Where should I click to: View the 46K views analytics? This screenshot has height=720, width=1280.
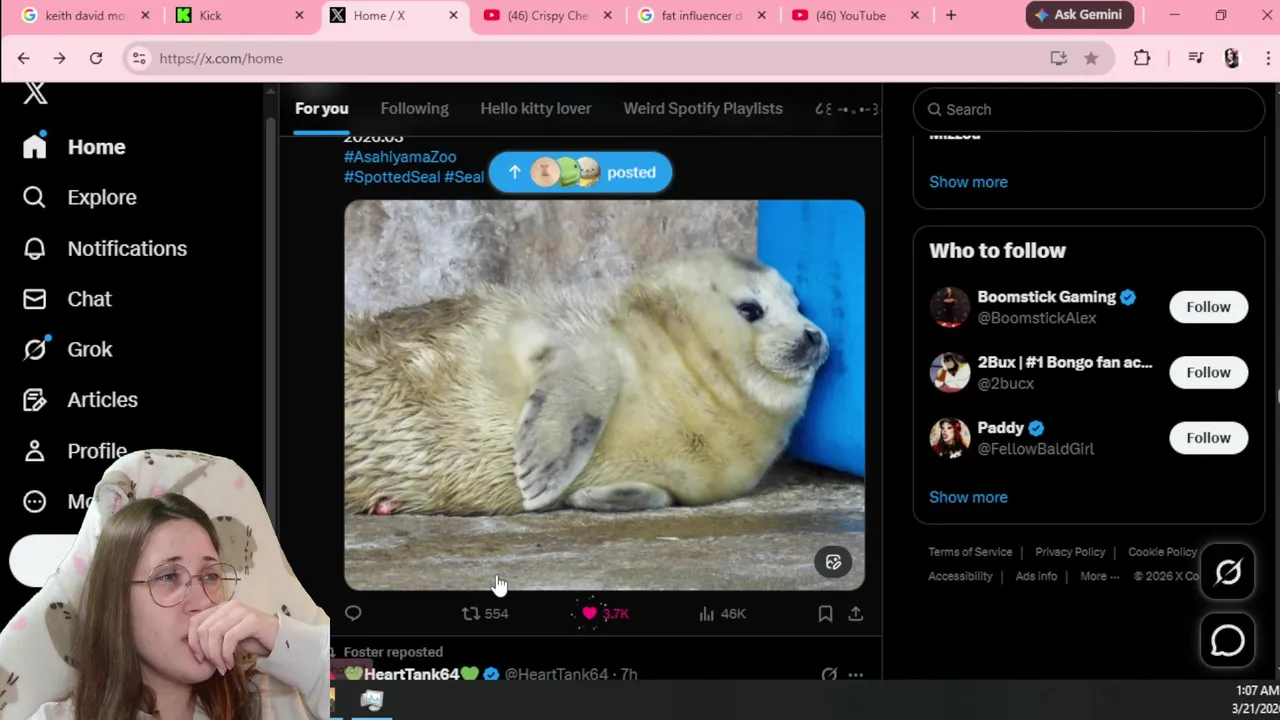pyautogui.click(x=722, y=614)
